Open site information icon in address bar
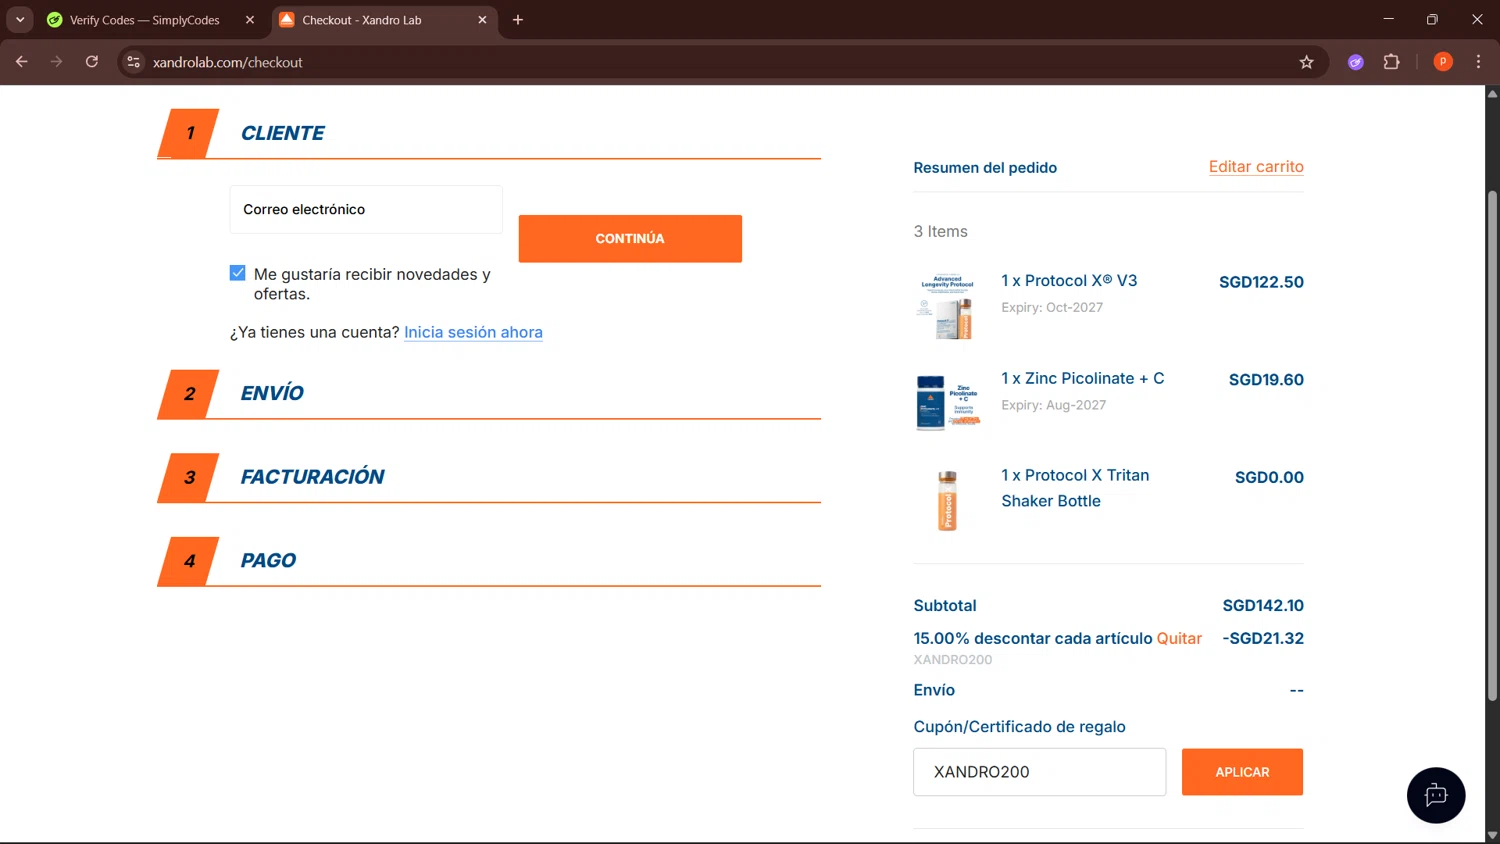This screenshot has width=1500, height=844. (134, 62)
